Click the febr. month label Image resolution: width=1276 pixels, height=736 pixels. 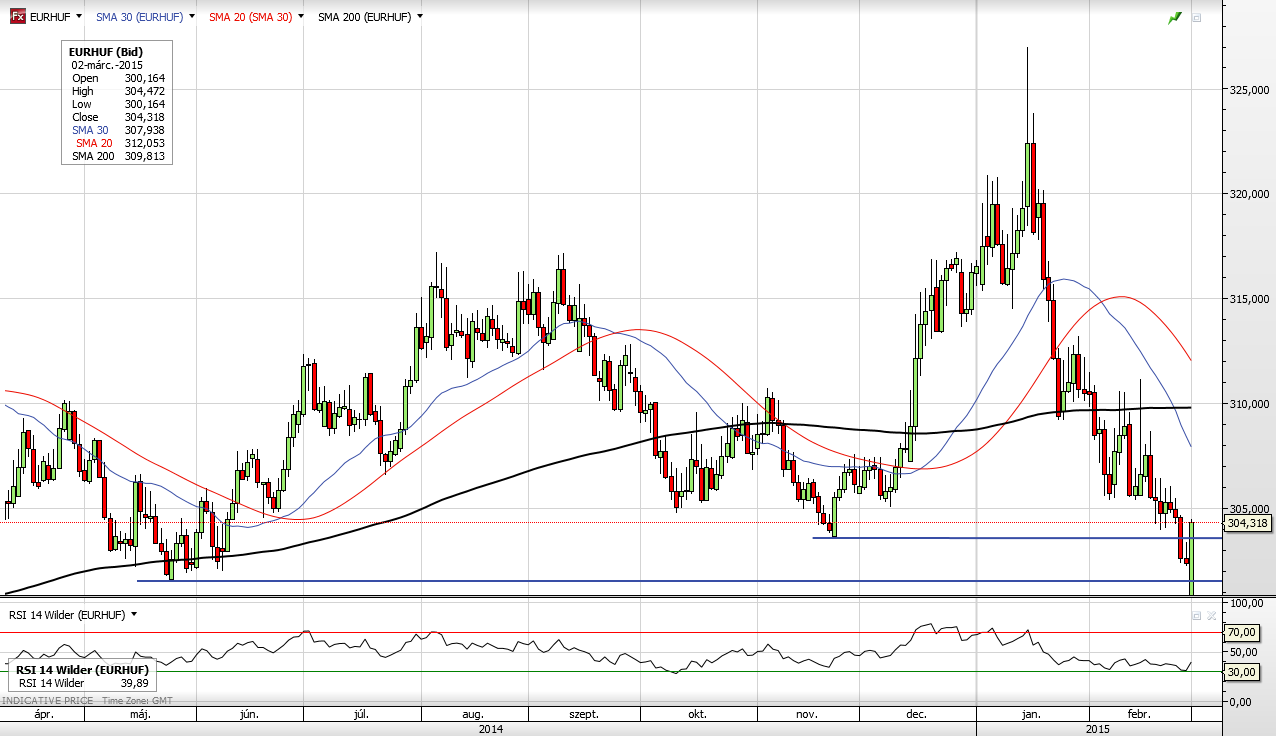click(1139, 714)
